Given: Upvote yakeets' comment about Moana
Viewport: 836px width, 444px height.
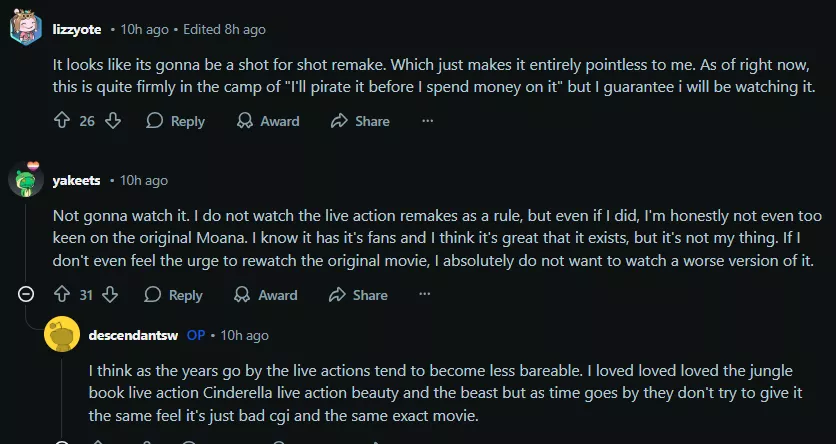Looking at the screenshot, I should [62, 295].
